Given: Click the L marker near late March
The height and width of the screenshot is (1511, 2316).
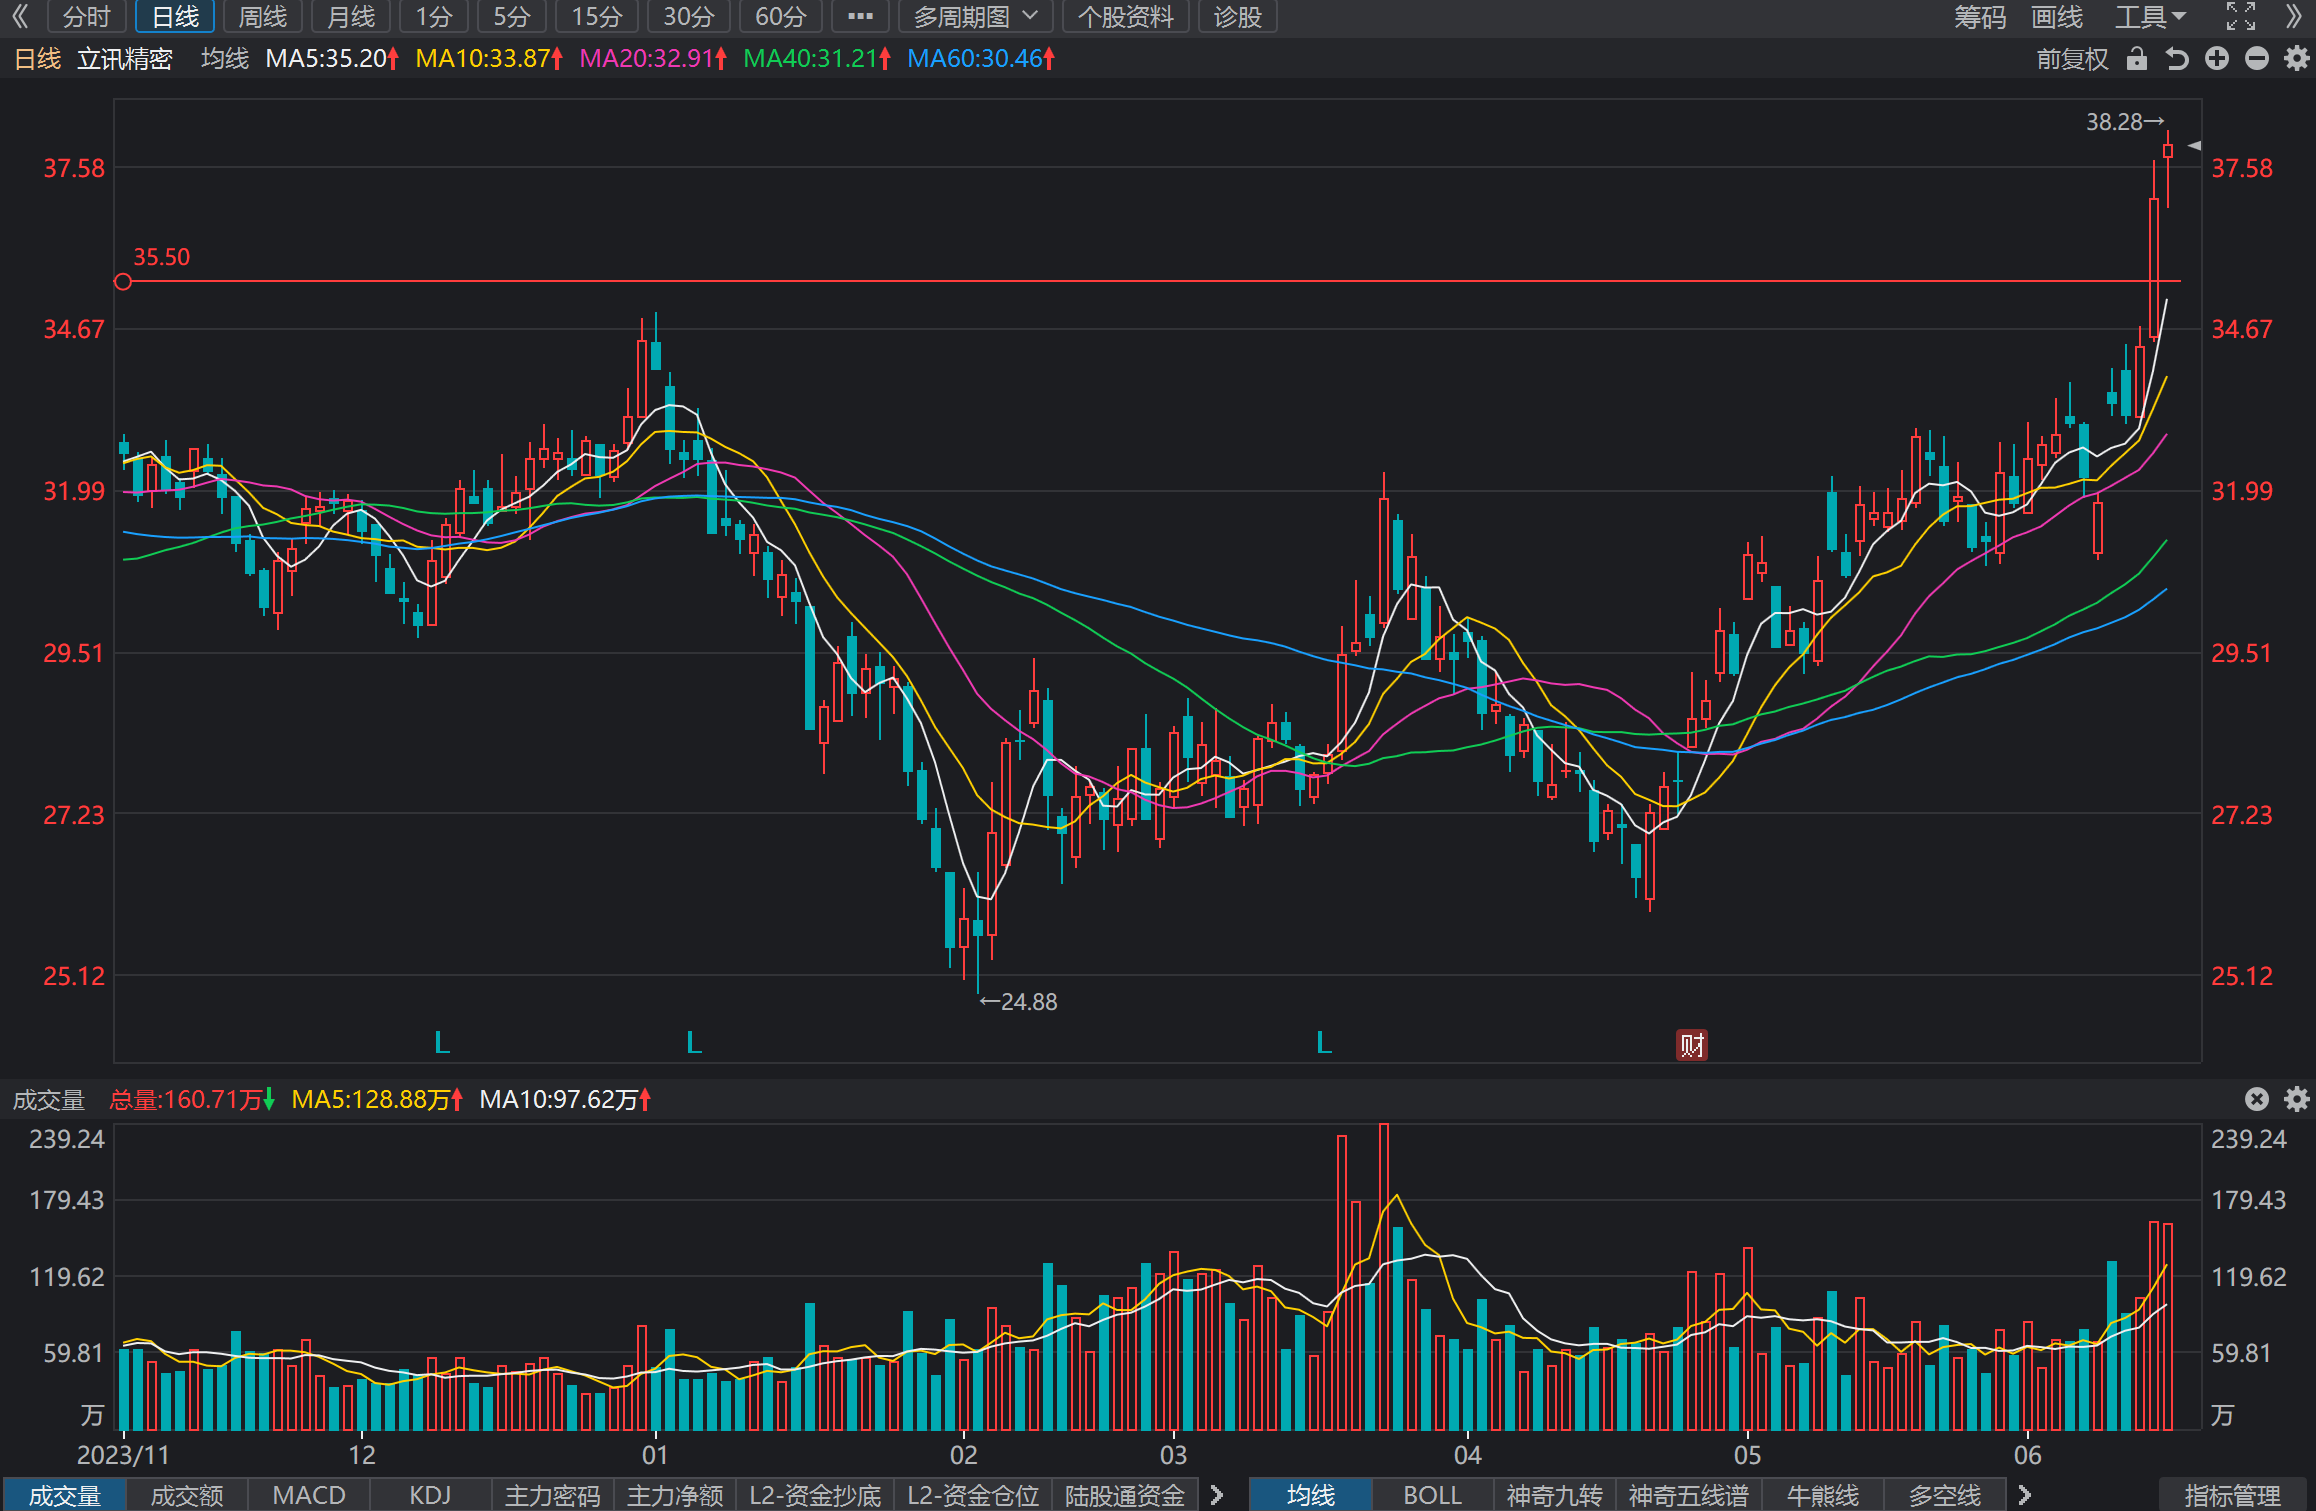Looking at the screenshot, I should pos(1324,1043).
